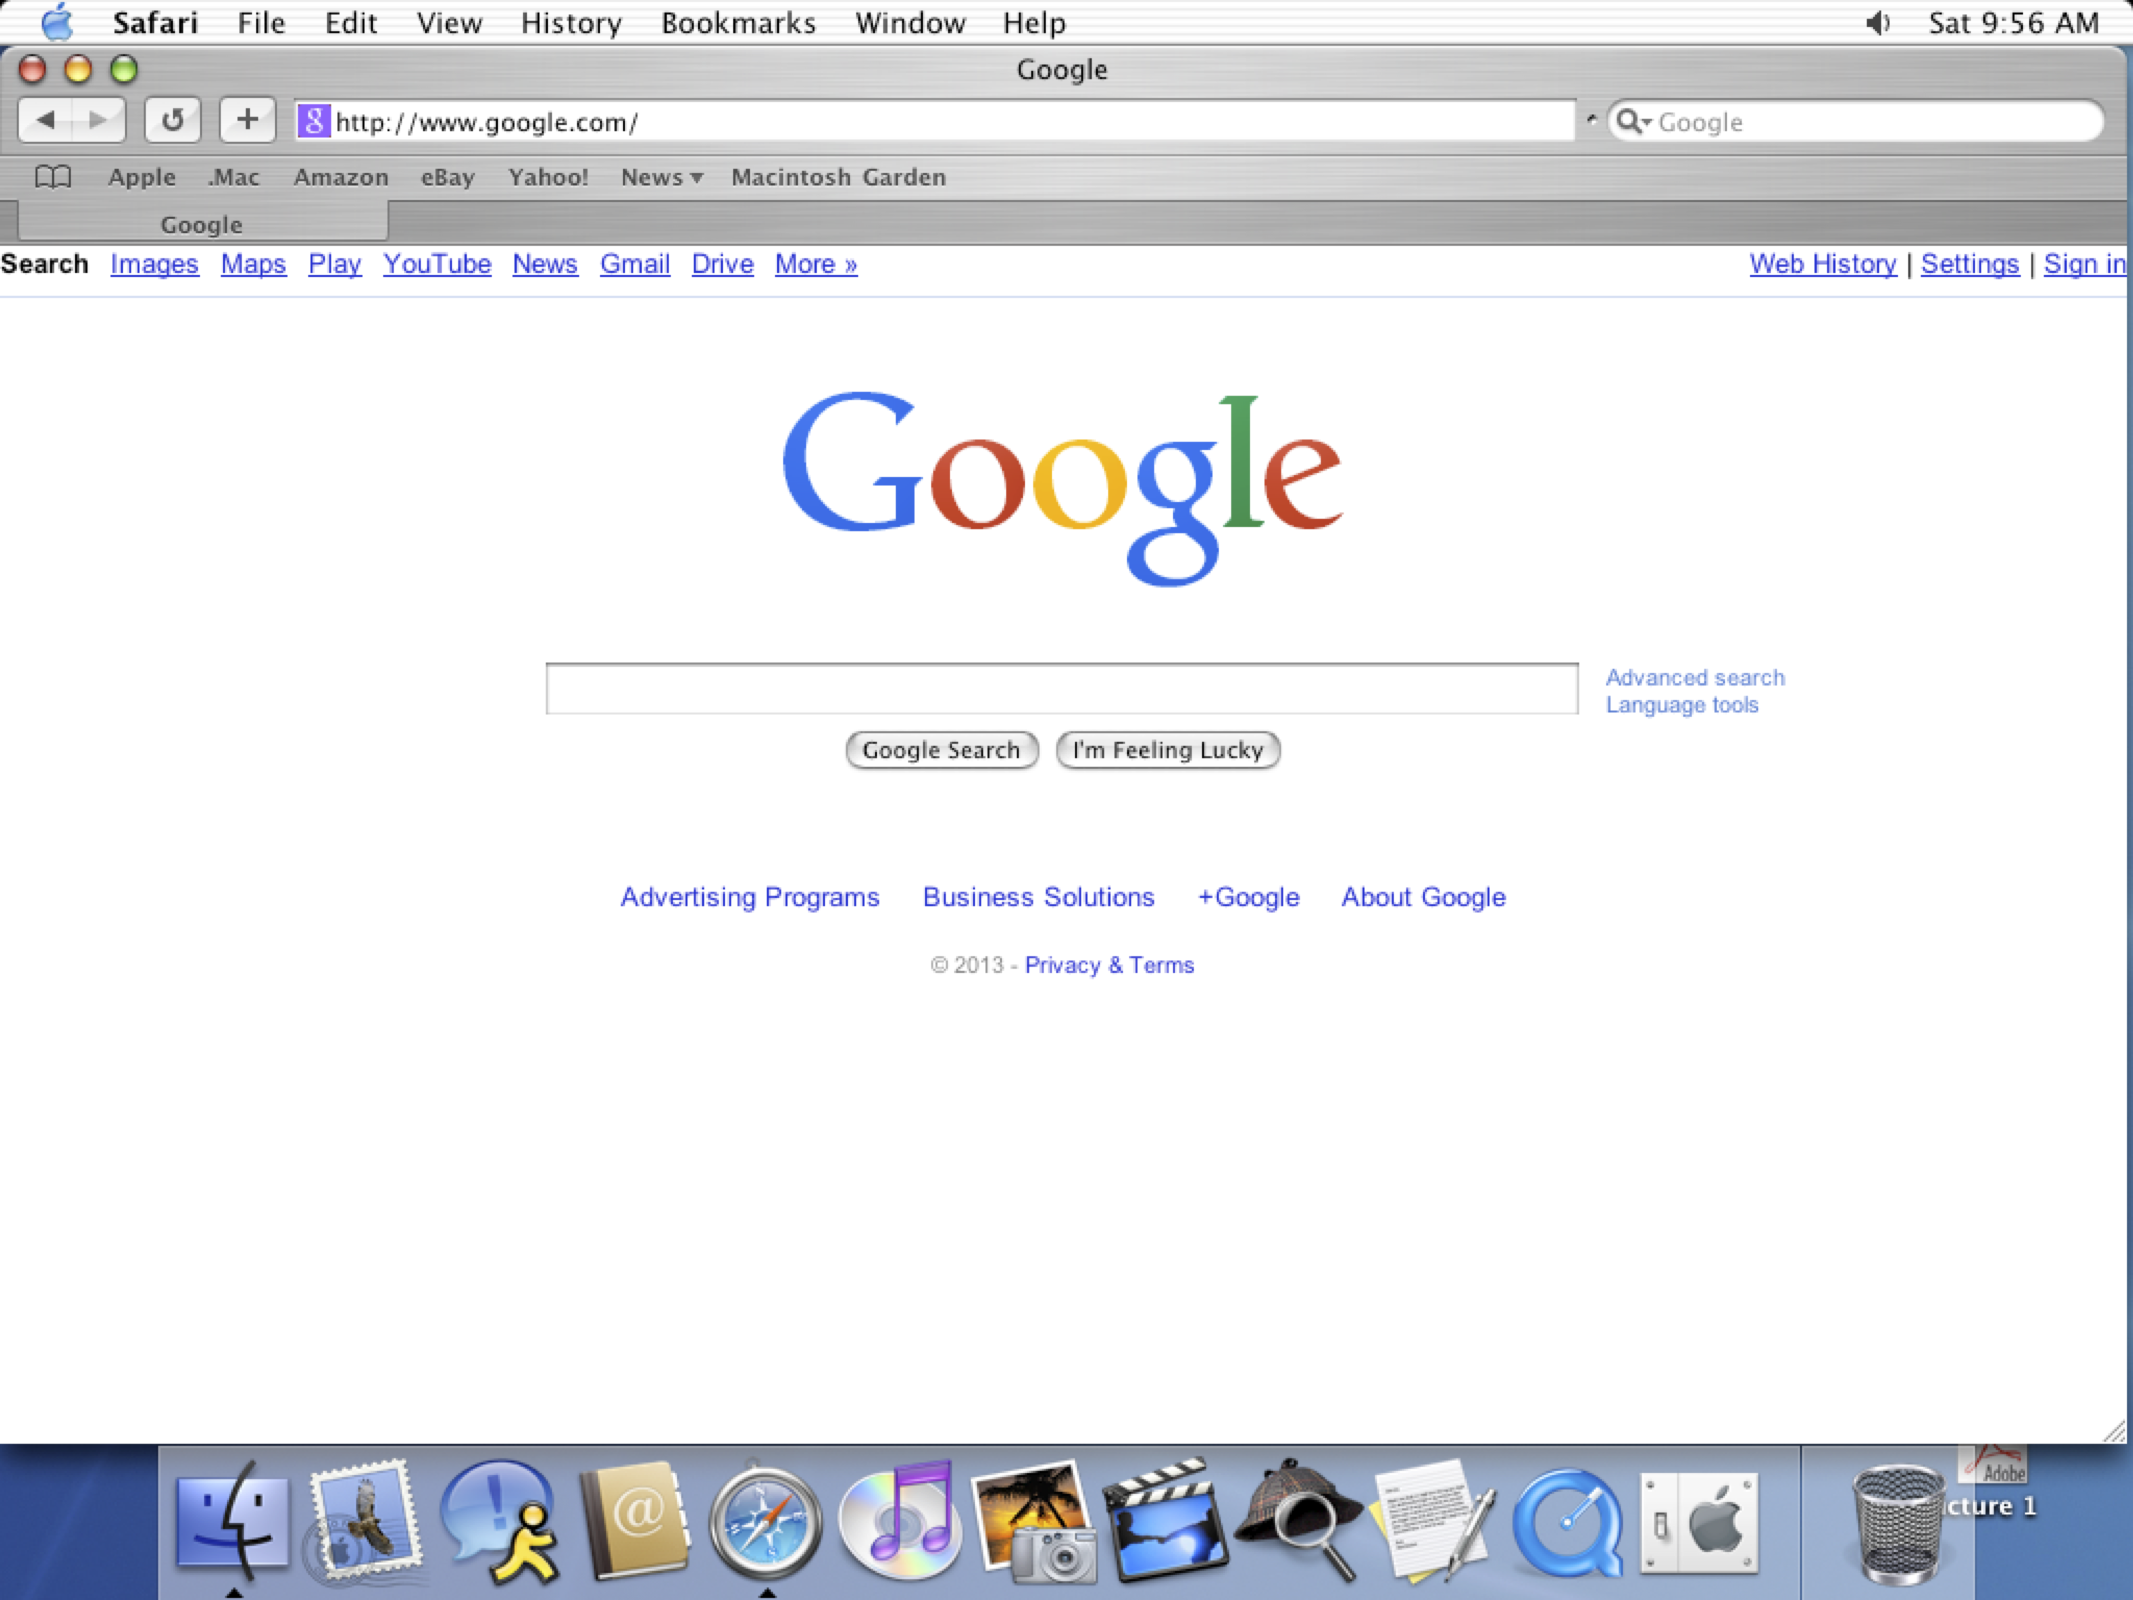This screenshot has width=2133, height=1600.
Task: Open the Window menu
Action: click(x=910, y=22)
